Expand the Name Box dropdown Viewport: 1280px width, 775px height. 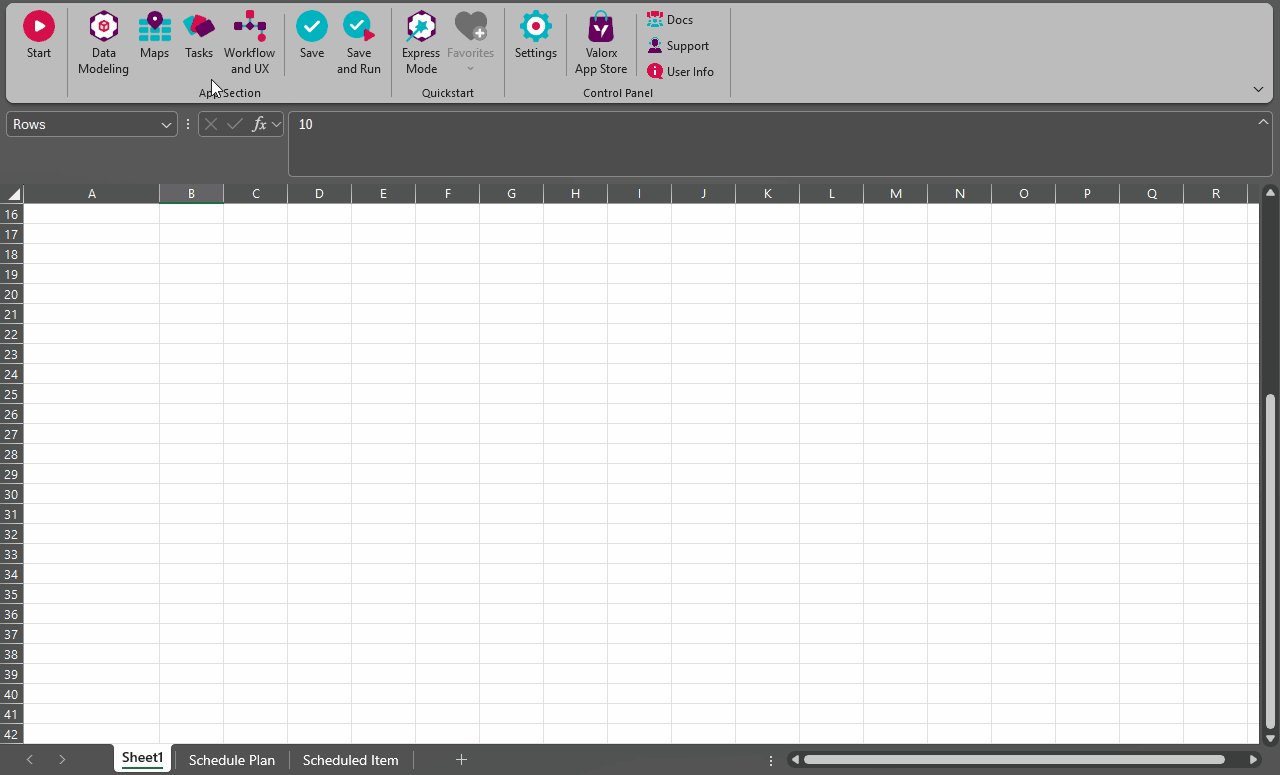point(166,125)
